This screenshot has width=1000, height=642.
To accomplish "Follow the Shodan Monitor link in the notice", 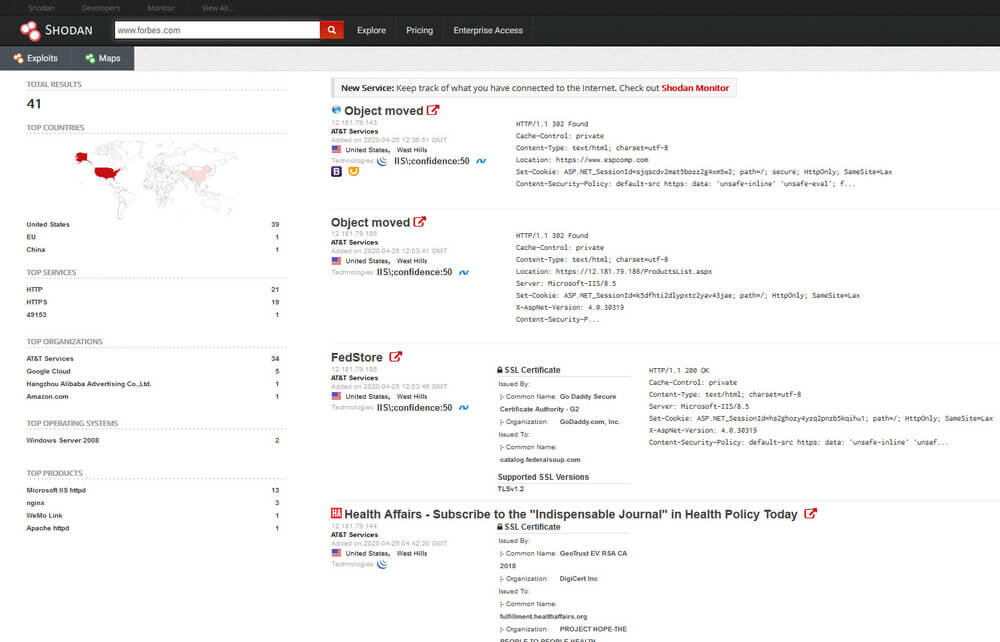I will point(695,88).
